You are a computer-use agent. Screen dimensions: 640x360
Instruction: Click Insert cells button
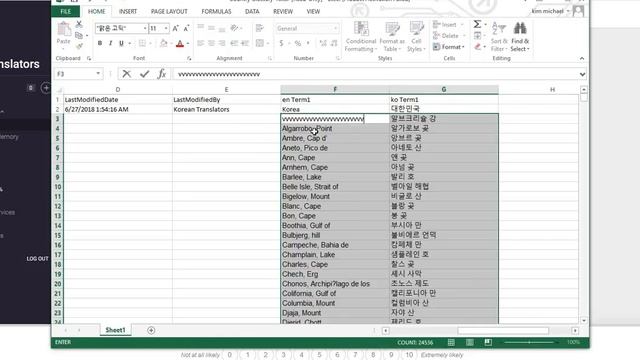pos(449,25)
